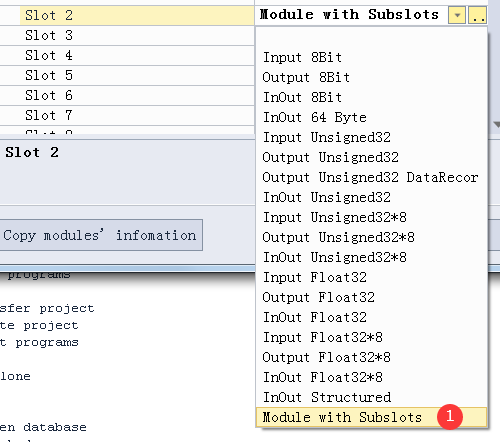Select Slot 5 row
The height and width of the screenshot is (442, 500).
(x=127, y=75)
